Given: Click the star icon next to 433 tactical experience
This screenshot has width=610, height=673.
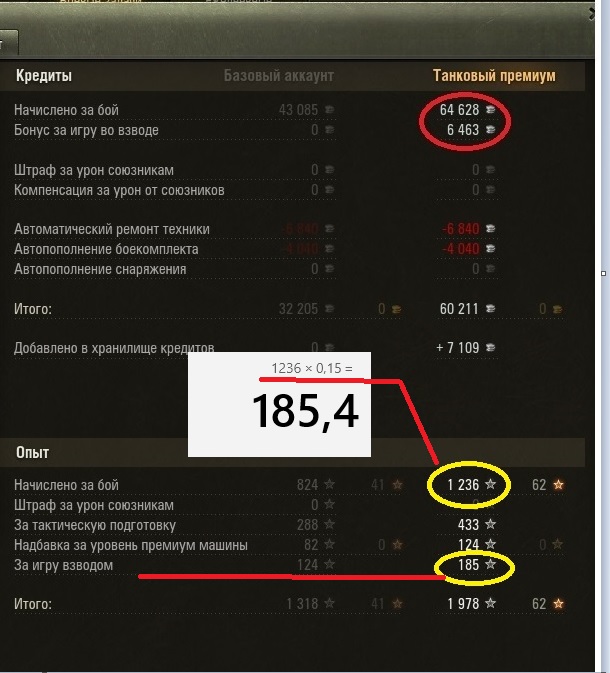Looking at the screenshot, I should tap(490, 525).
